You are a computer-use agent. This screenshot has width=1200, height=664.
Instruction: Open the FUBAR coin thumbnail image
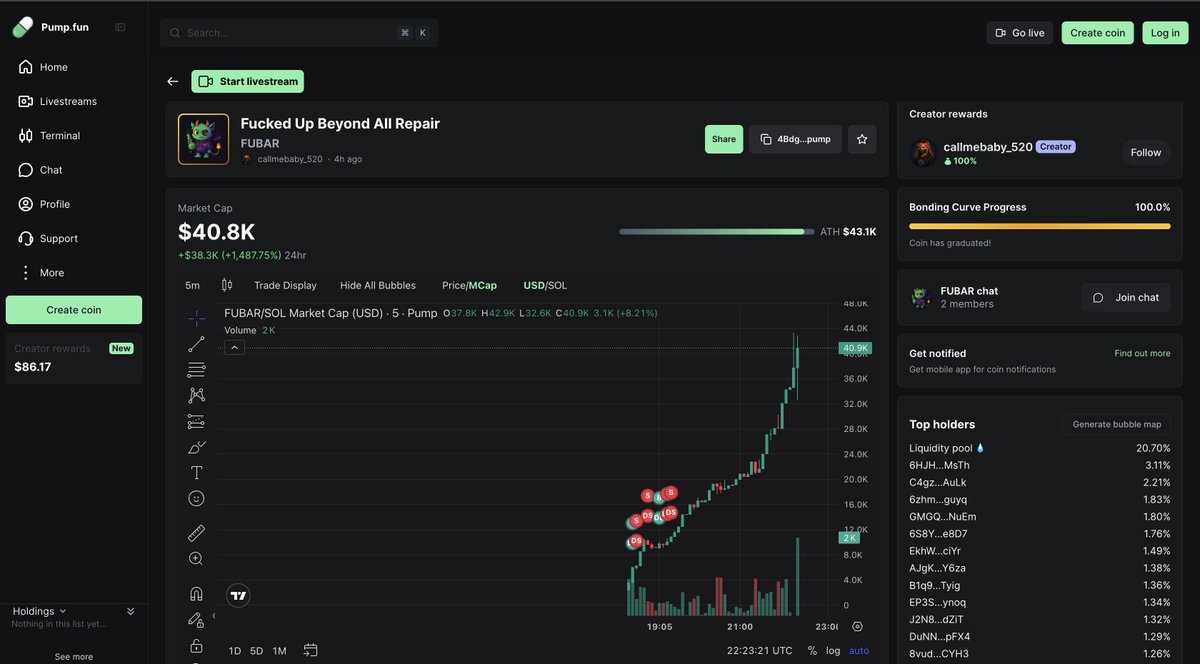pos(203,139)
